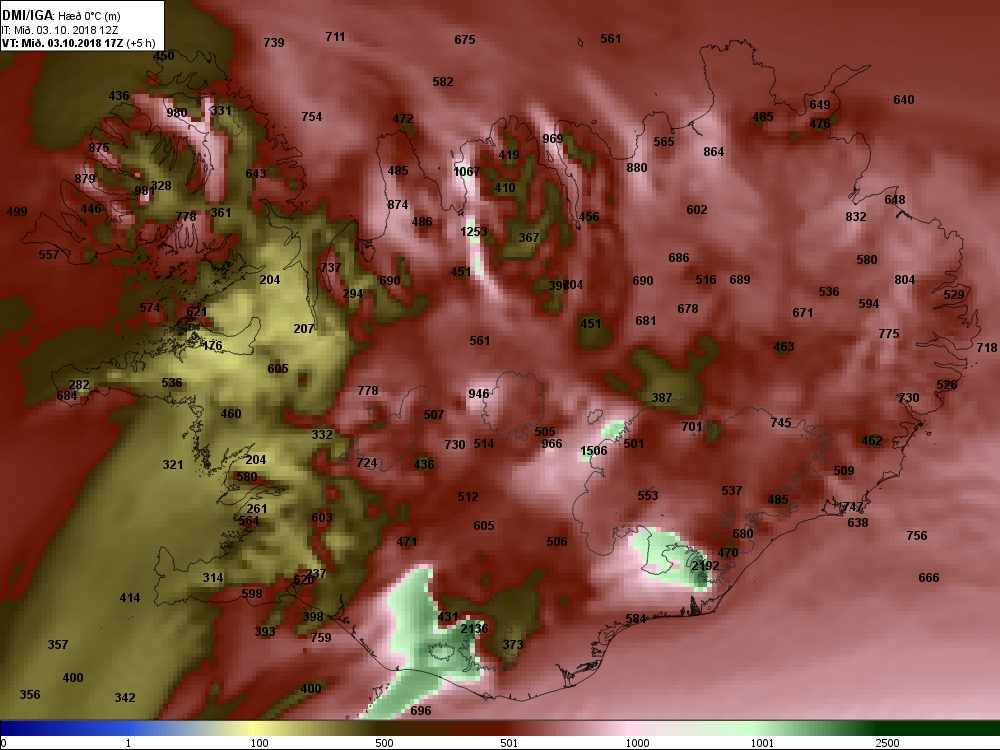Click the 557 height value

[48, 255]
